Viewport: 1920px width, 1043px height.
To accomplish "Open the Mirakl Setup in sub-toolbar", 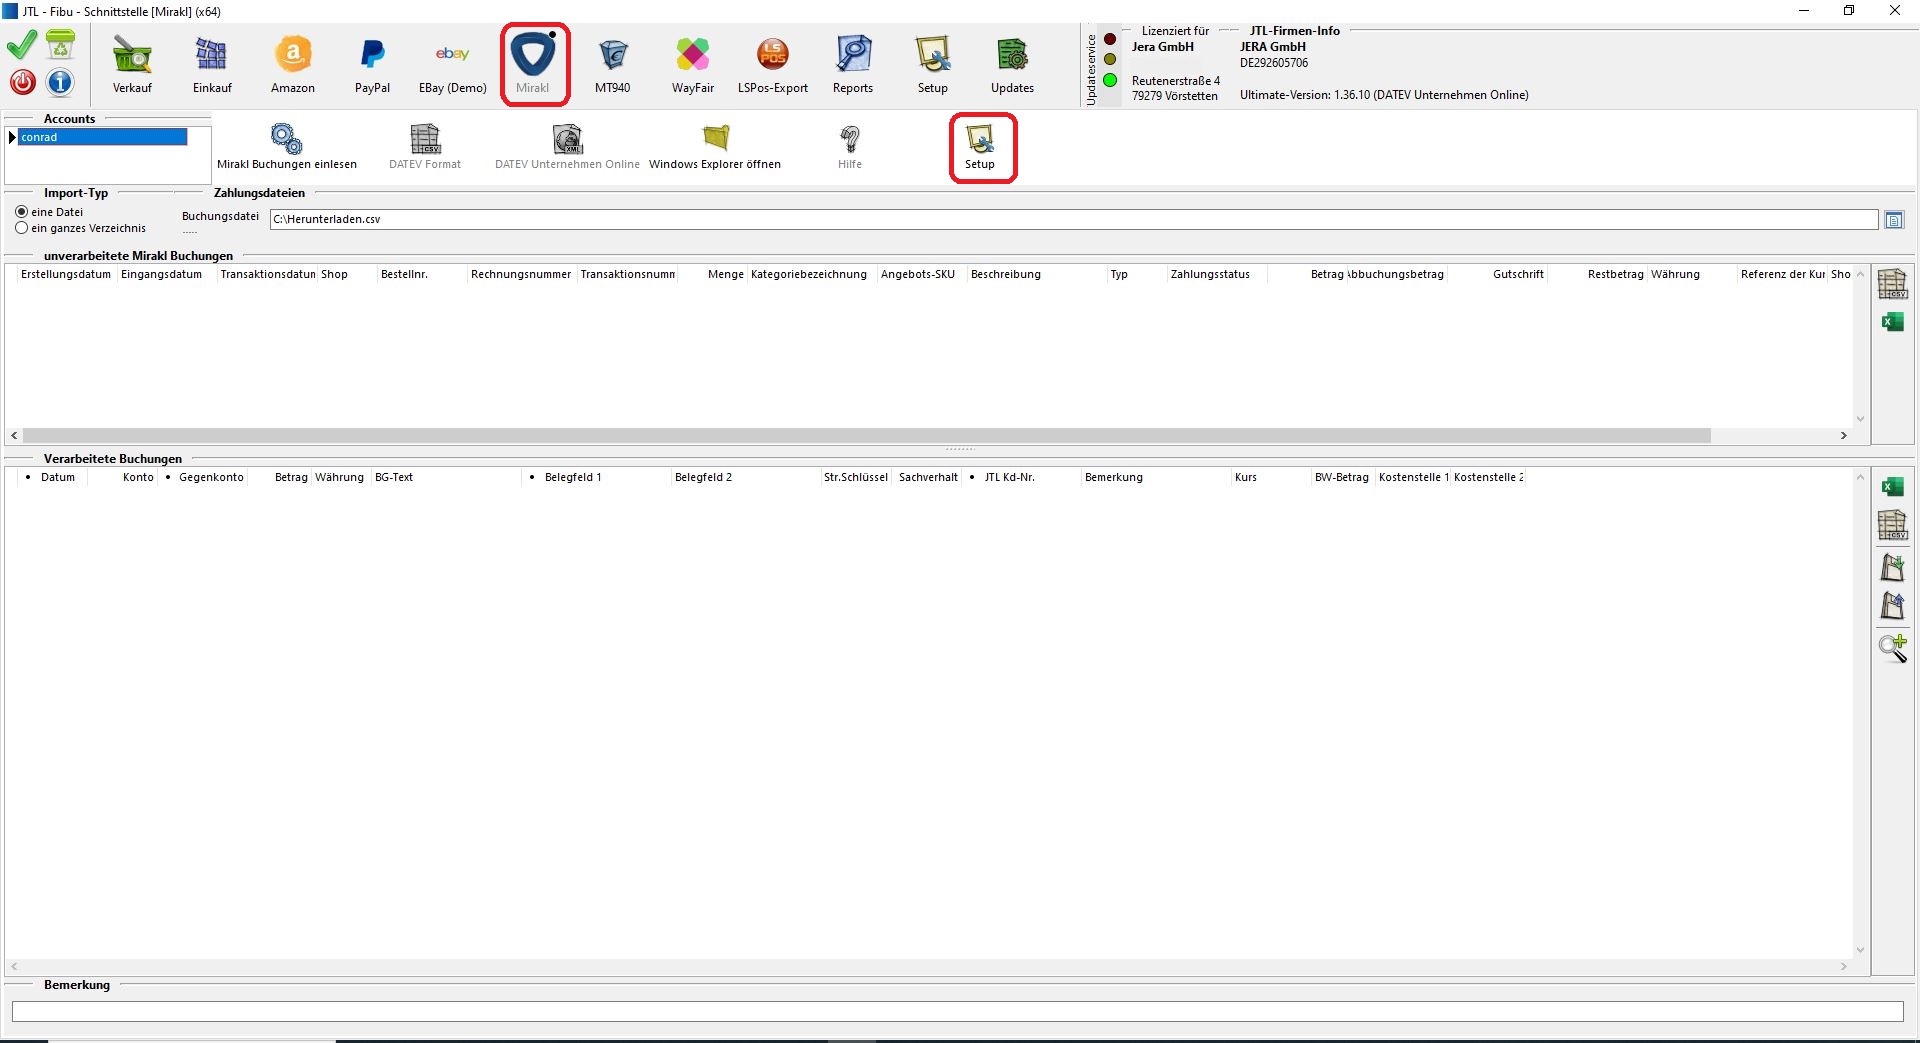I will point(980,146).
